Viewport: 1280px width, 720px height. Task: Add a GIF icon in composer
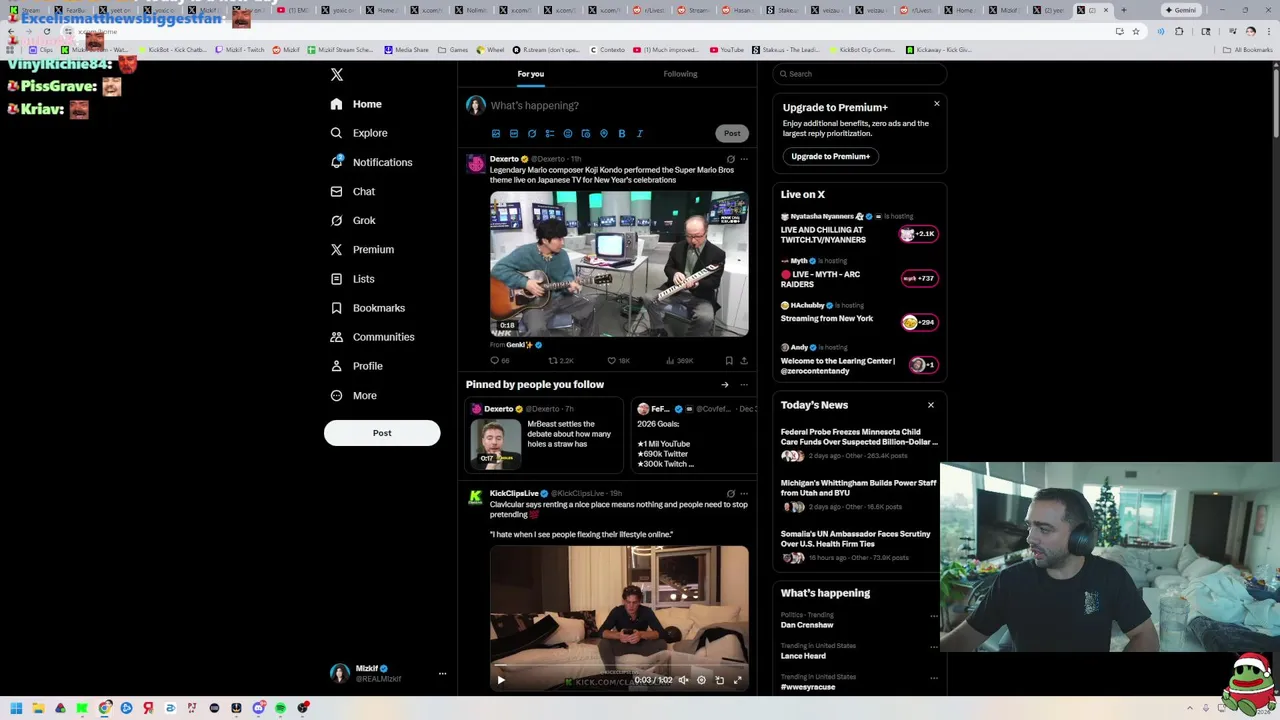(x=514, y=133)
